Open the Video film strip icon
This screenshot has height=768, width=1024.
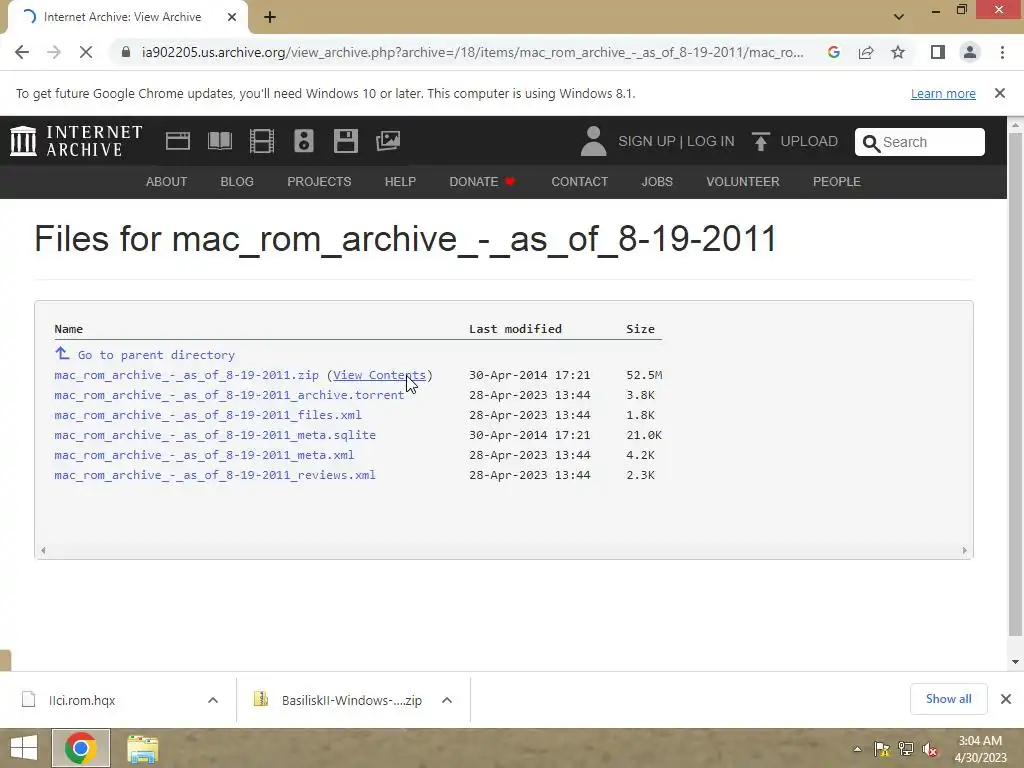pyautogui.click(x=262, y=141)
